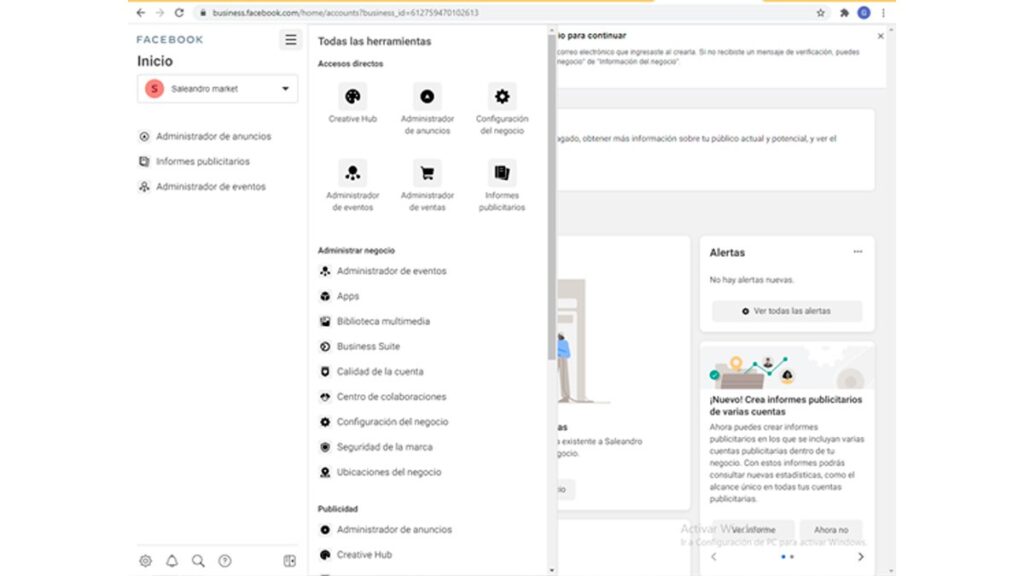Screen dimensions: 1024x576
Task: Reload the page with refresh icon
Action: [179, 12]
